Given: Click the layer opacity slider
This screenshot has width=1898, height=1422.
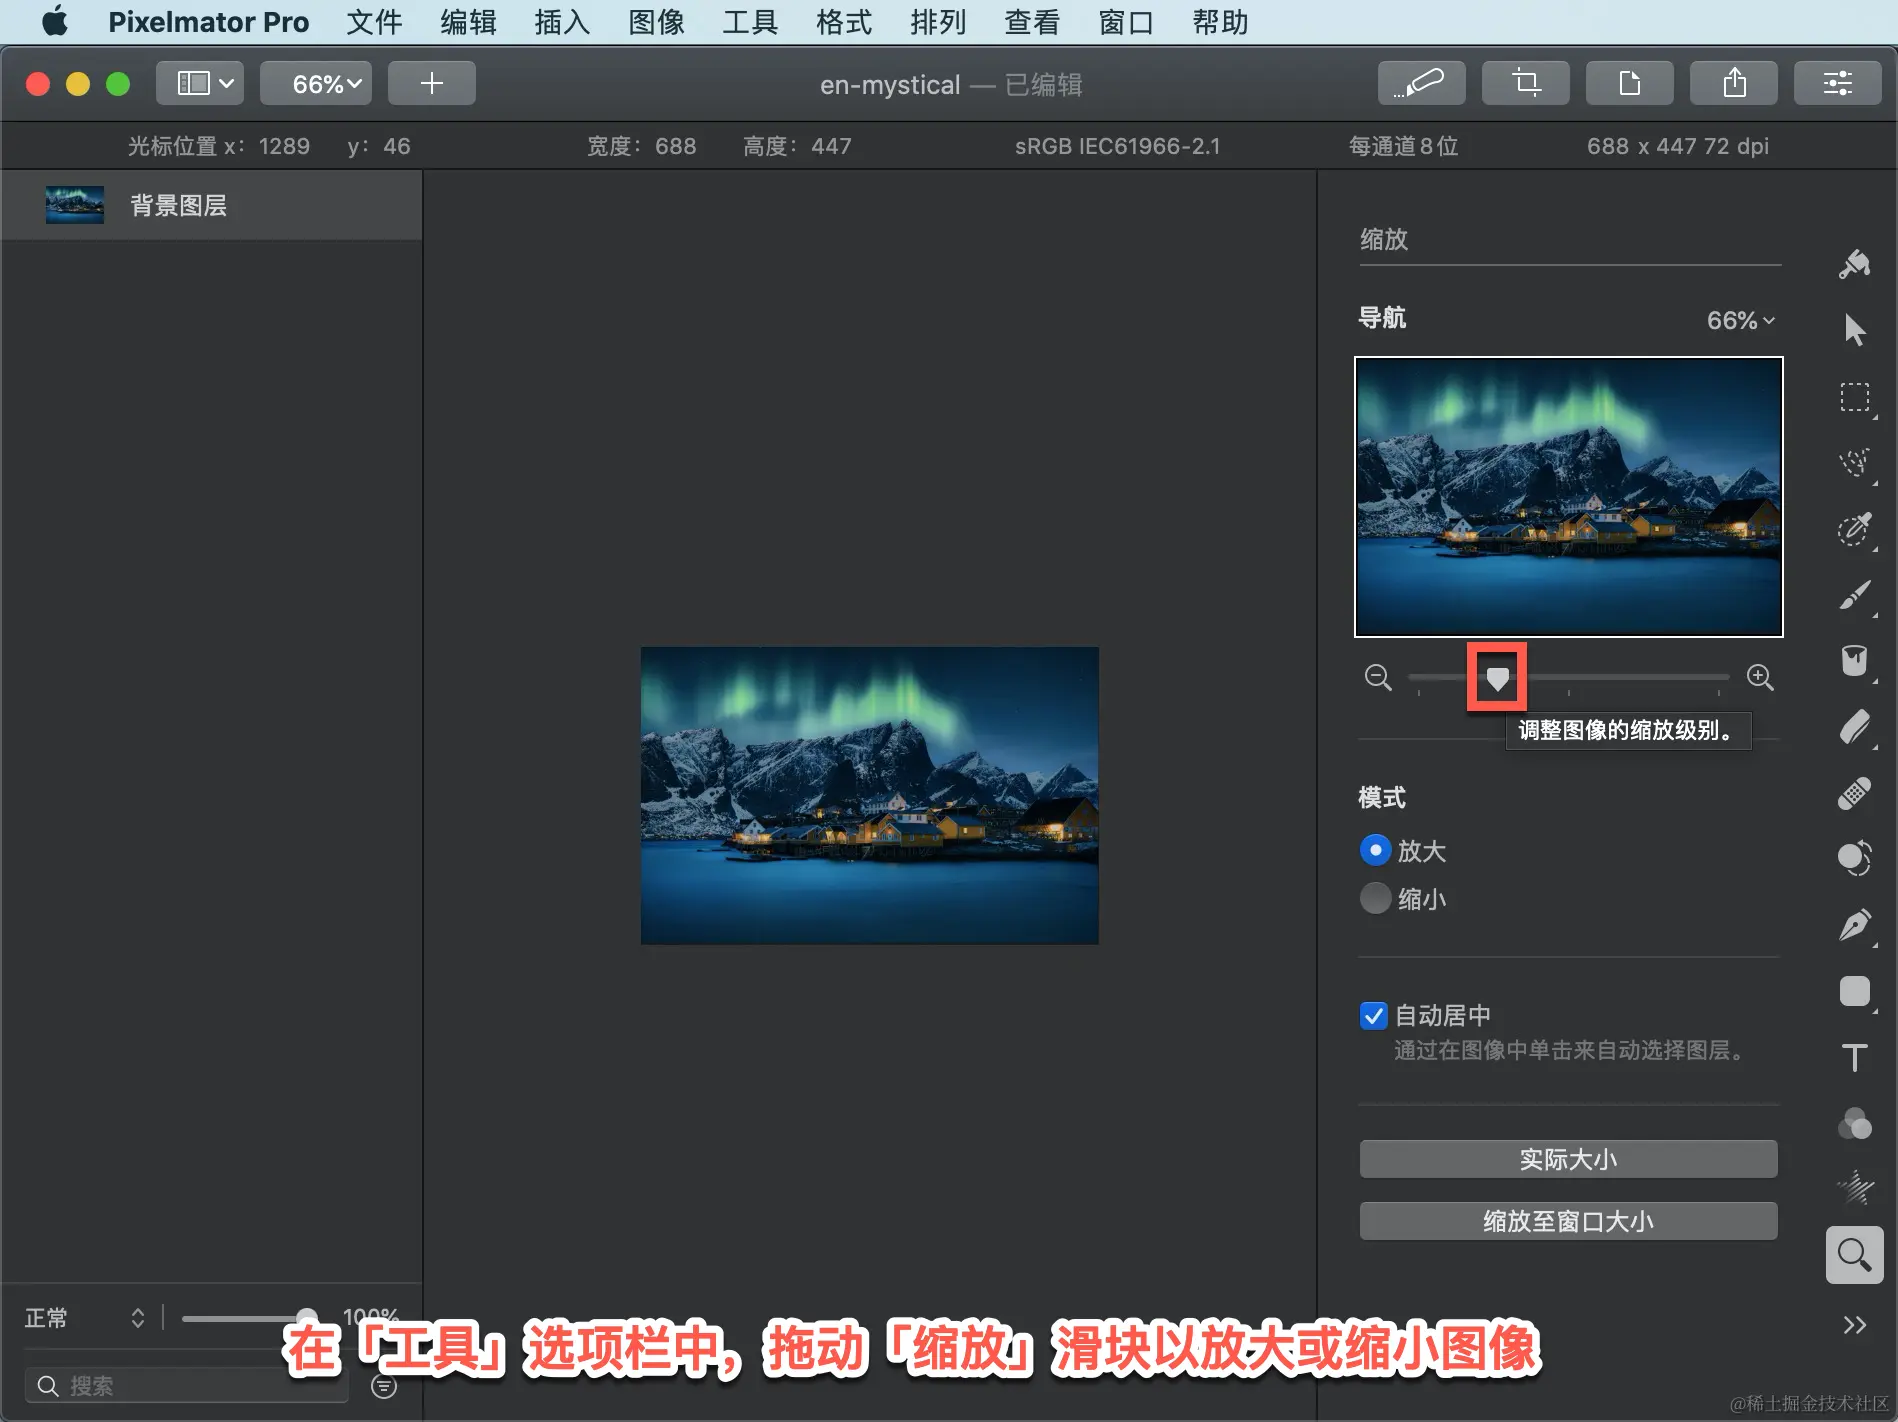Looking at the screenshot, I should [x=248, y=1318].
